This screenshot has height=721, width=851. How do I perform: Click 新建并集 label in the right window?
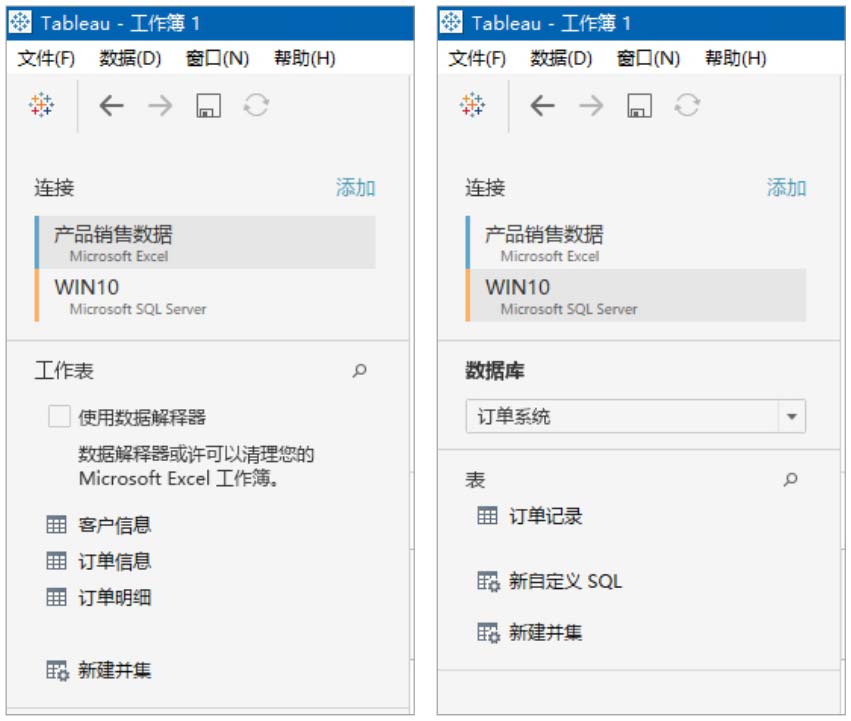coord(545,633)
